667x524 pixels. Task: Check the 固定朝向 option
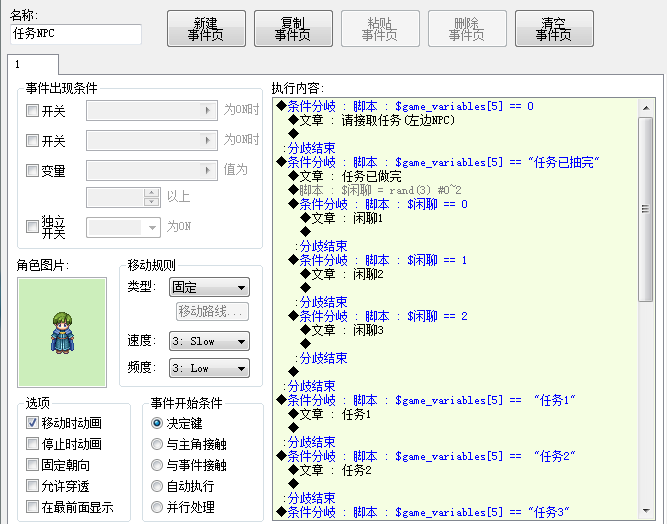pos(32,464)
